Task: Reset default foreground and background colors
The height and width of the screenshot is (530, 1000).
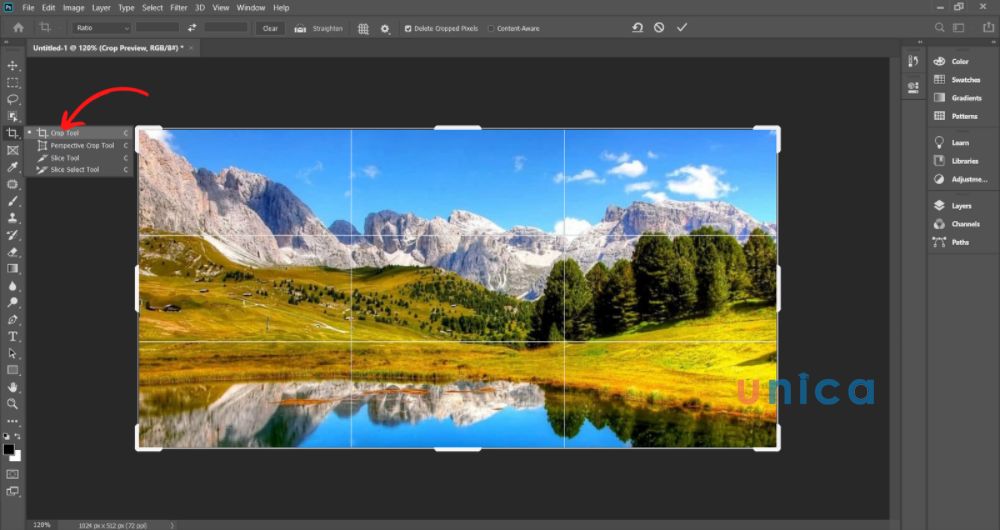Action: coord(6,436)
